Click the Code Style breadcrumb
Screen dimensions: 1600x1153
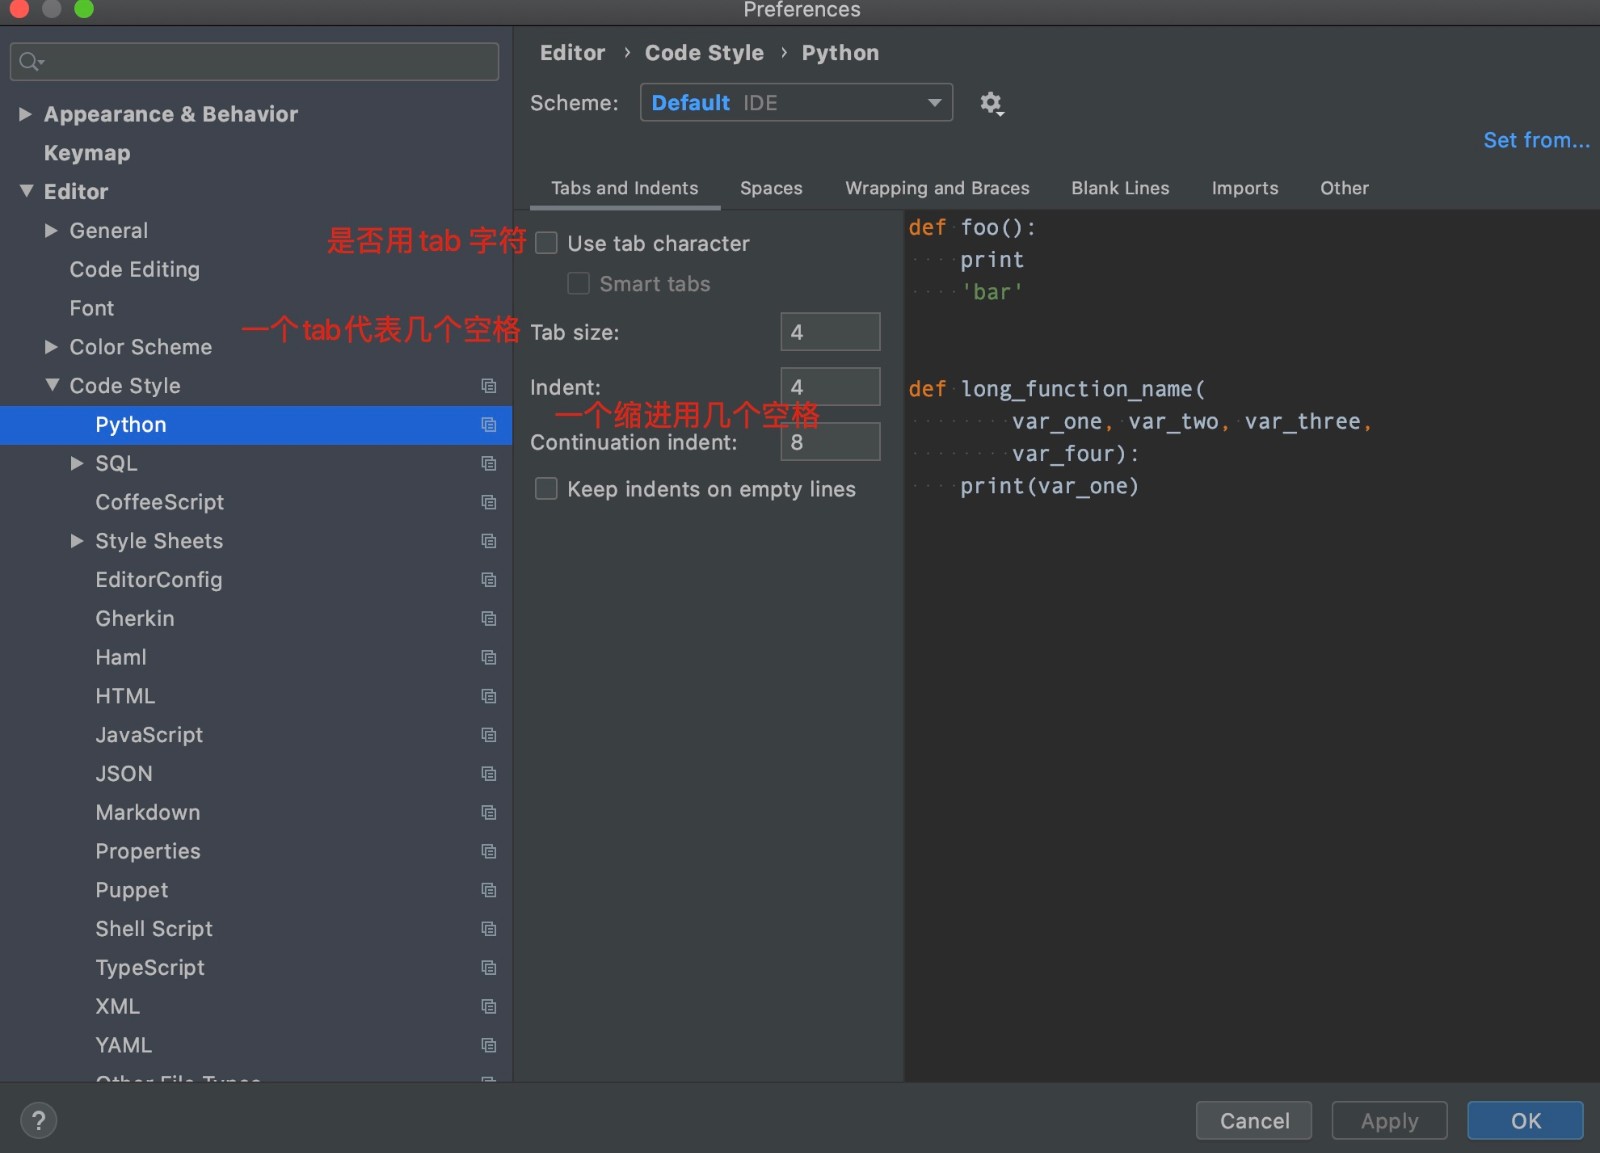pyautogui.click(x=704, y=53)
